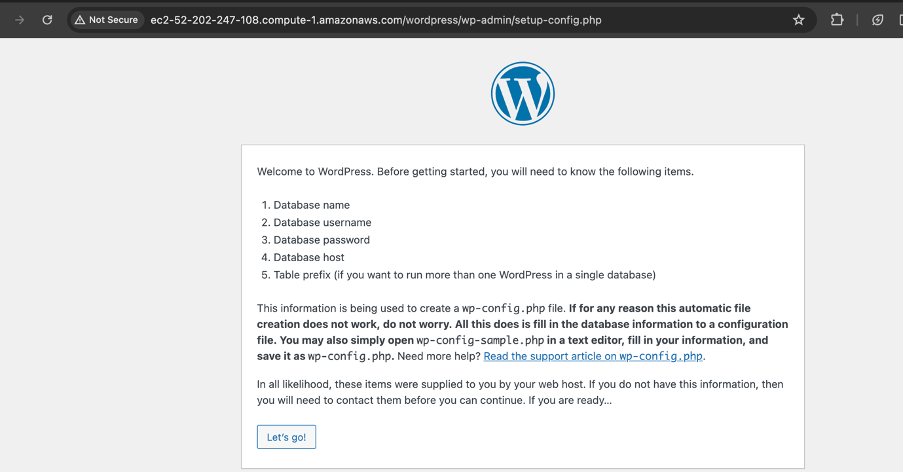
Task: Bookmark this page with the star icon
Action: (798, 19)
